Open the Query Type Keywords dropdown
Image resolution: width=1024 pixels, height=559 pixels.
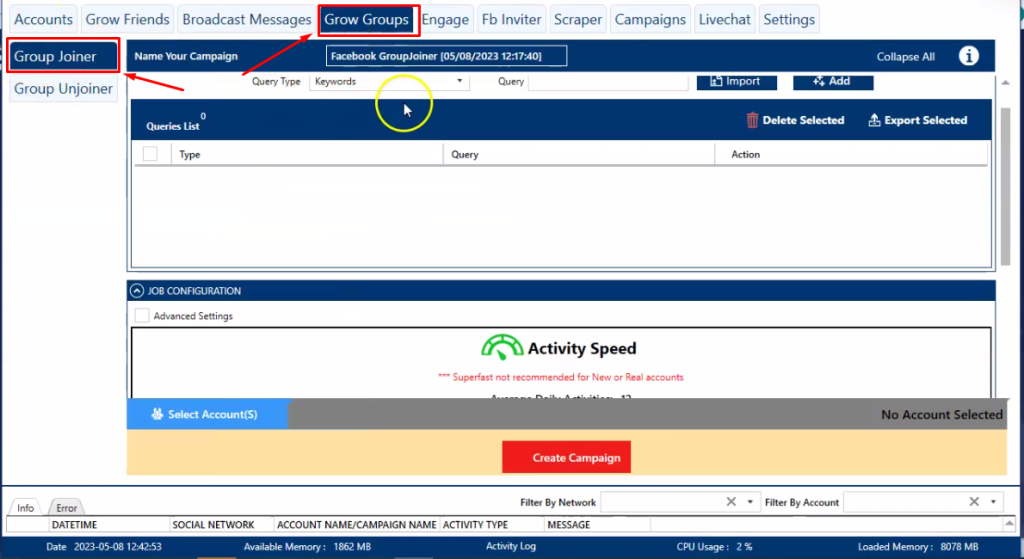click(x=389, y=82)
